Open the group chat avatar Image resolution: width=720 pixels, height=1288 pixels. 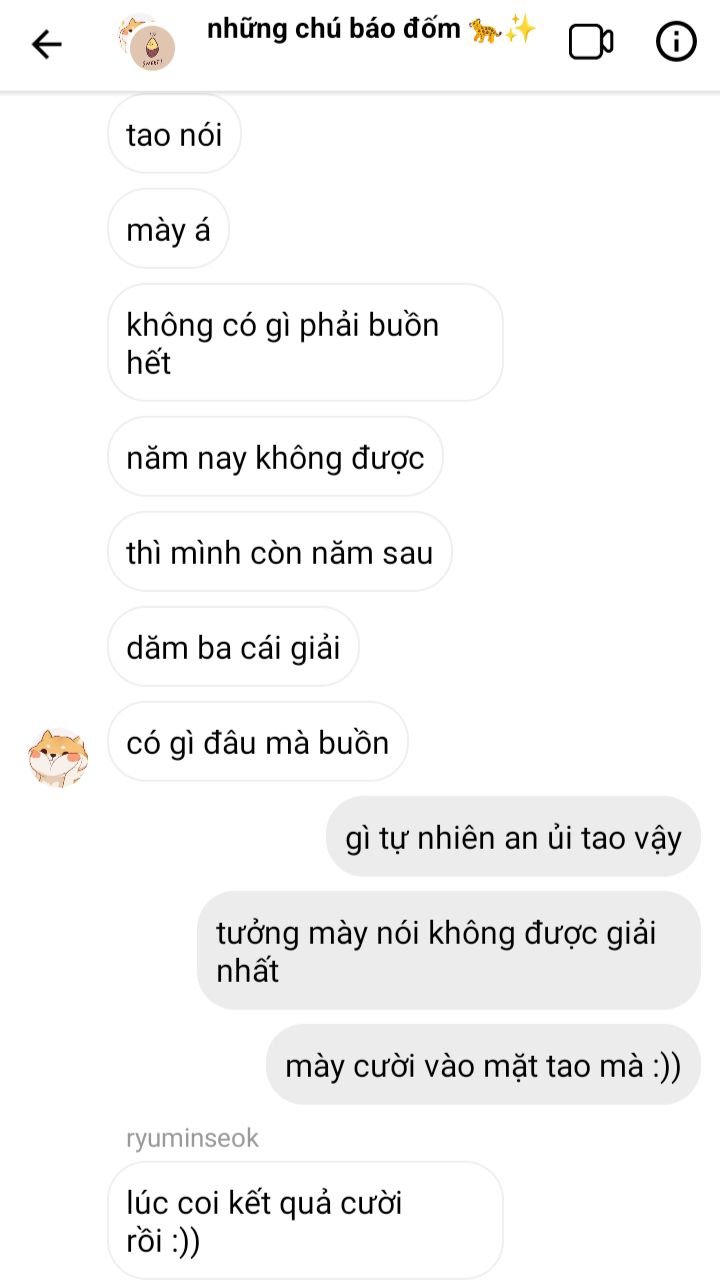146,43
